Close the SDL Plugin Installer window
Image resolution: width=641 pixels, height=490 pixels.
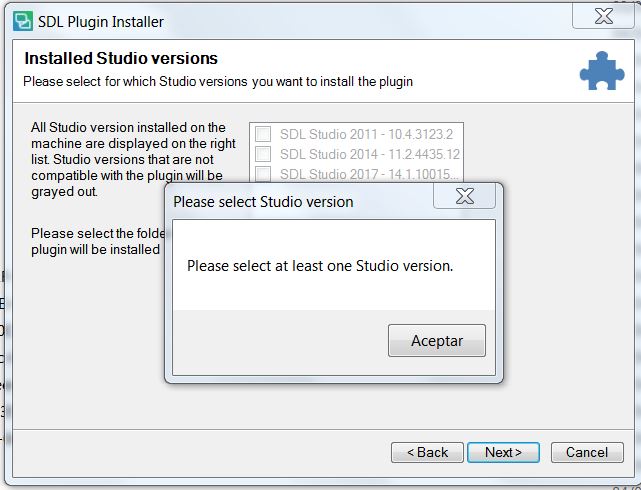point(603,16)
